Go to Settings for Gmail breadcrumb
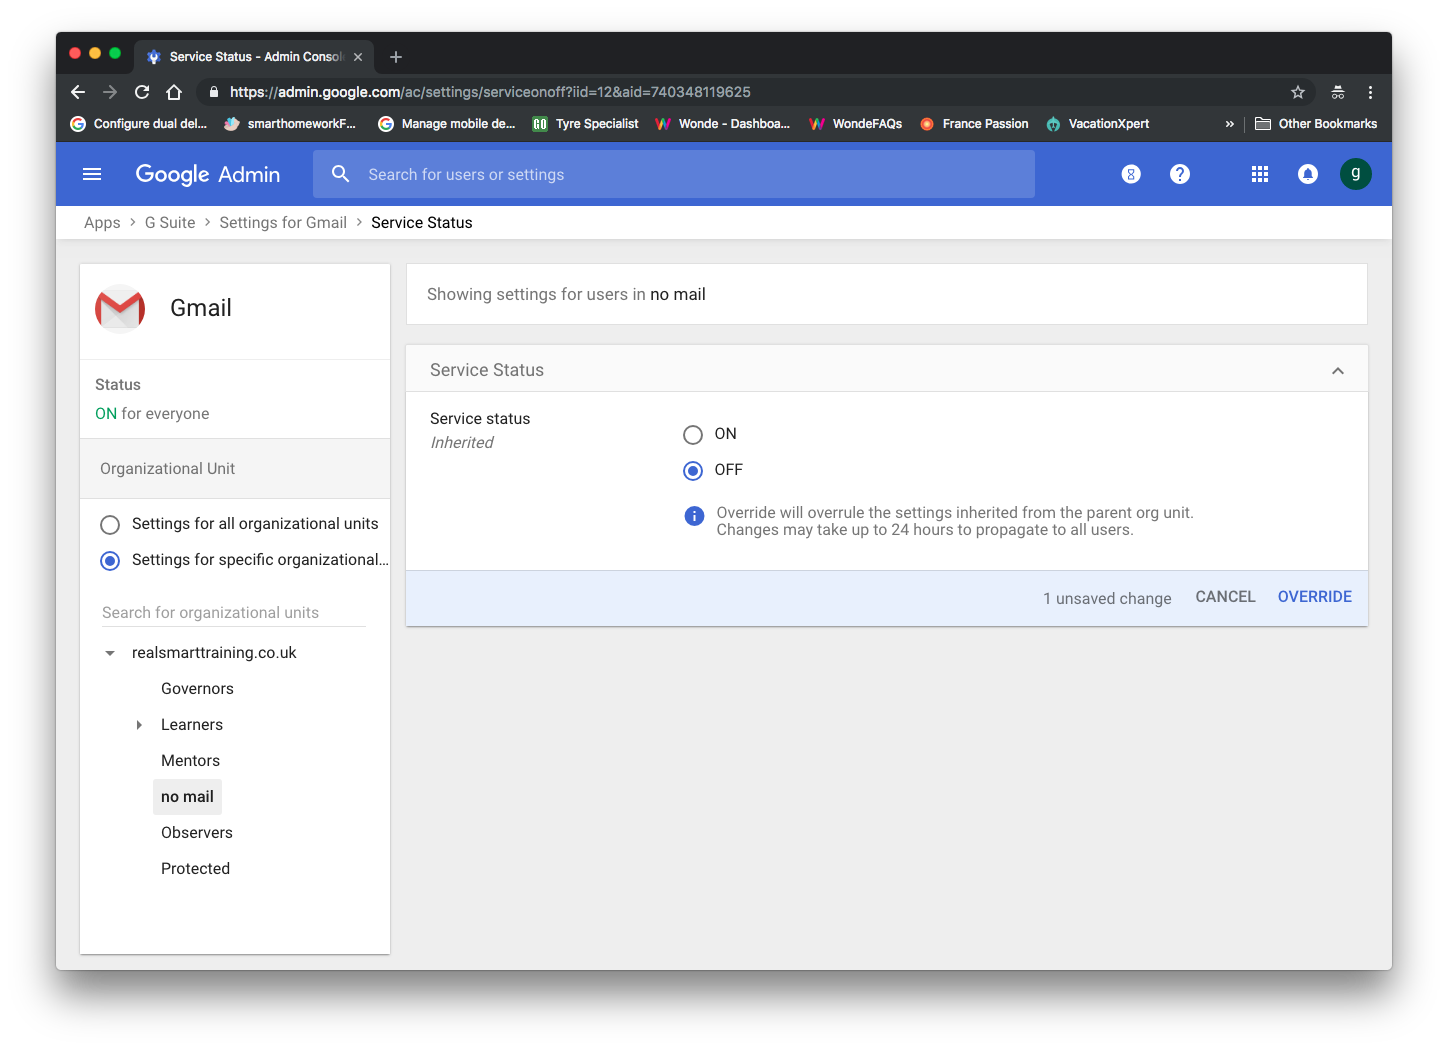Screen dimensions: 1448x1050 point(283,223)
